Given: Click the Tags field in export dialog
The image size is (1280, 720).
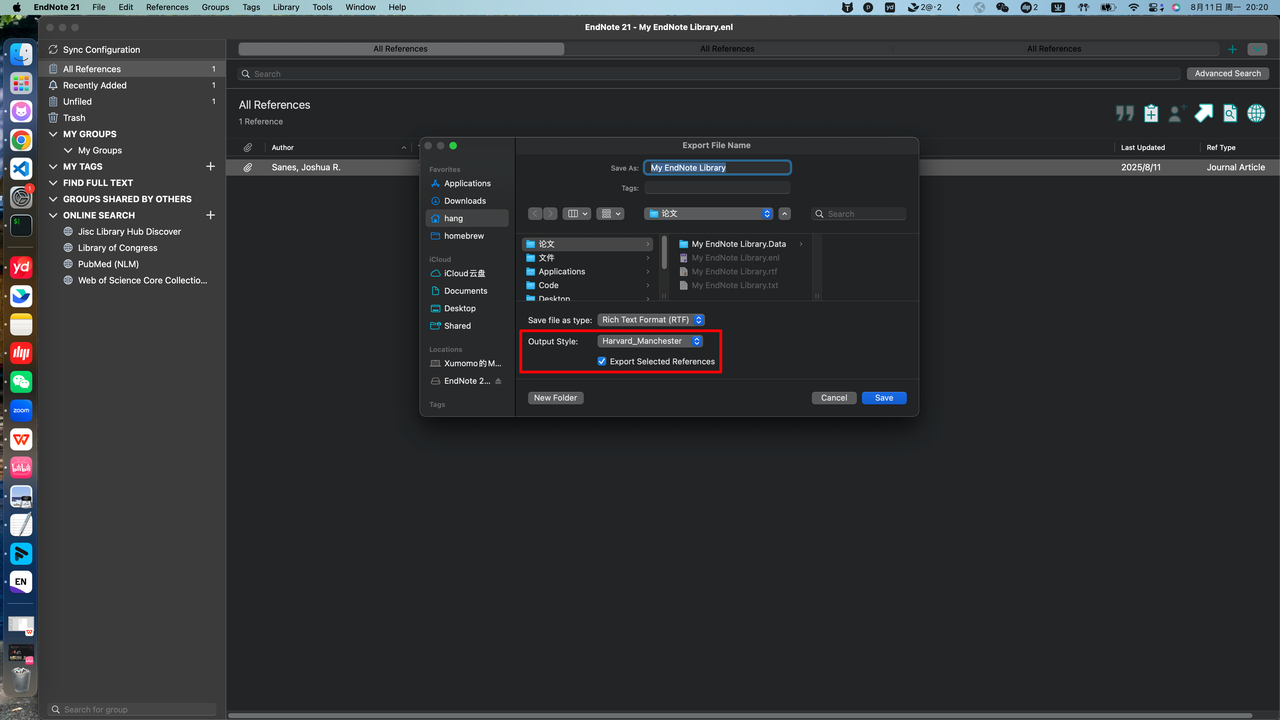Looking at the screenshot, I should point(717,188).
